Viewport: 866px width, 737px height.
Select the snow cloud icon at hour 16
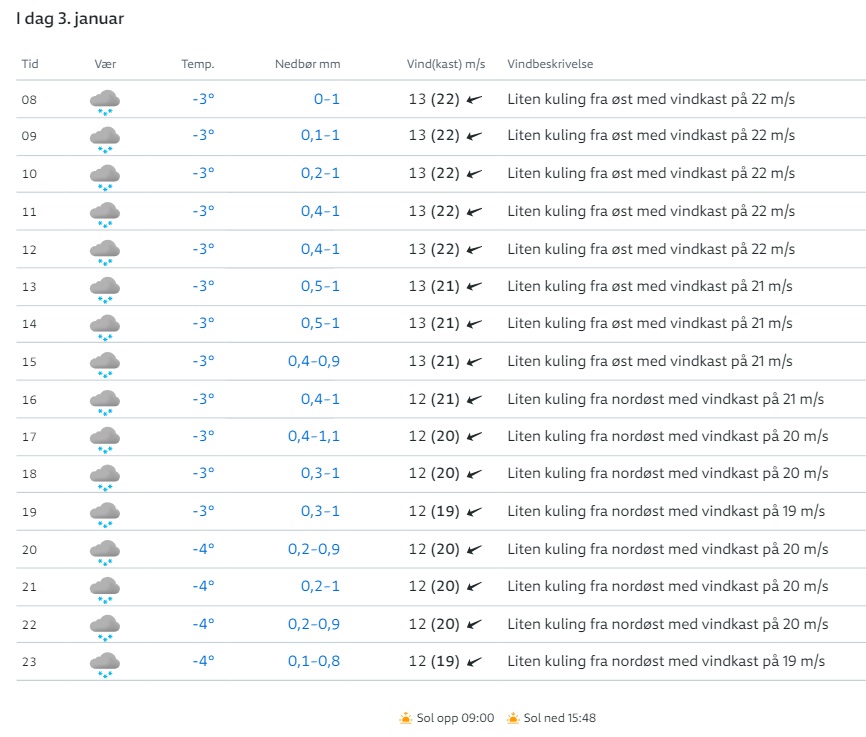pyautogui.click(x=105, y=401)
